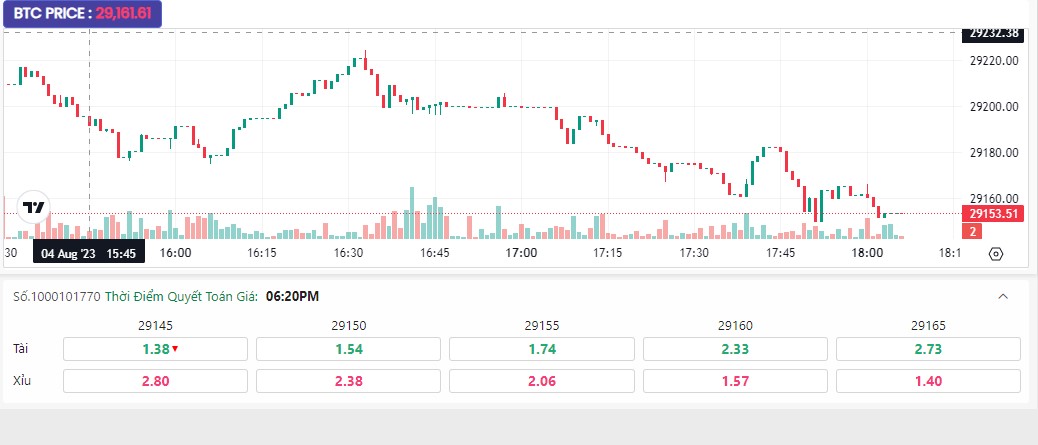Select Xỉu odds 1.40 for 29165

tap(928, 381)
